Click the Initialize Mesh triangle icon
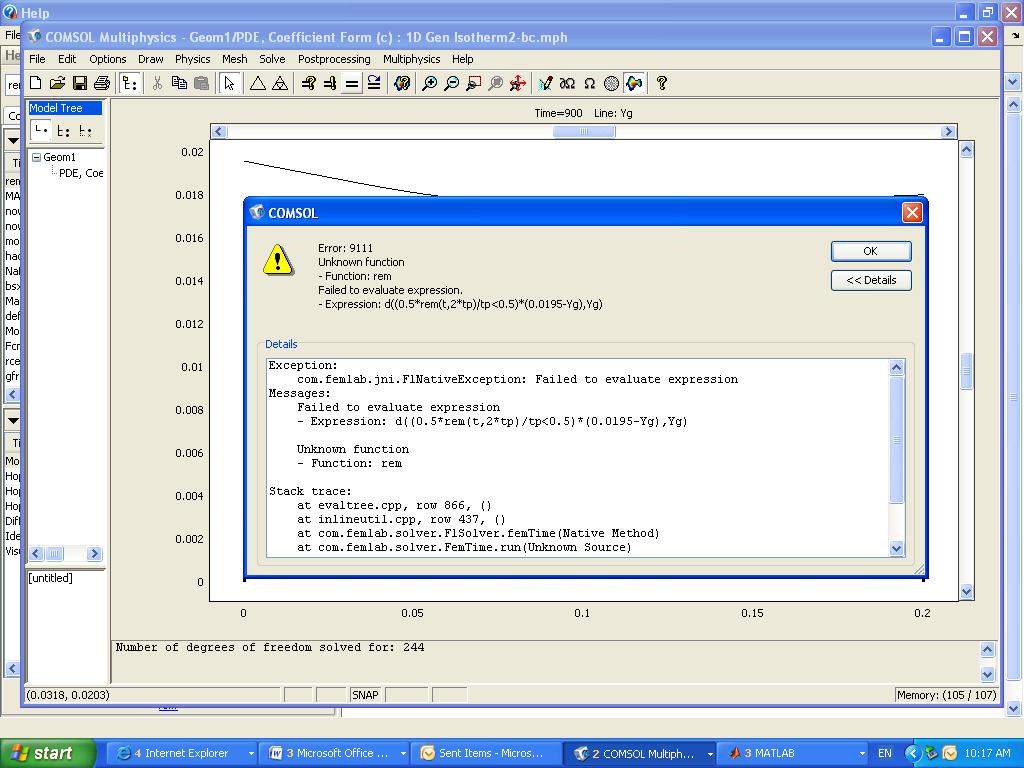Image resolution: width=1024 pixels, height=768 pixels. point(258,84)
